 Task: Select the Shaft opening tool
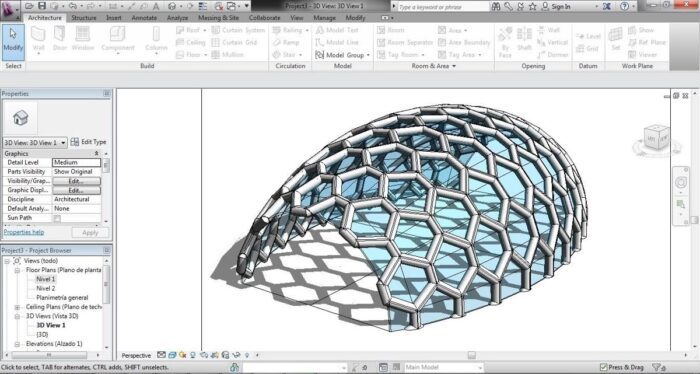(524, 40)
